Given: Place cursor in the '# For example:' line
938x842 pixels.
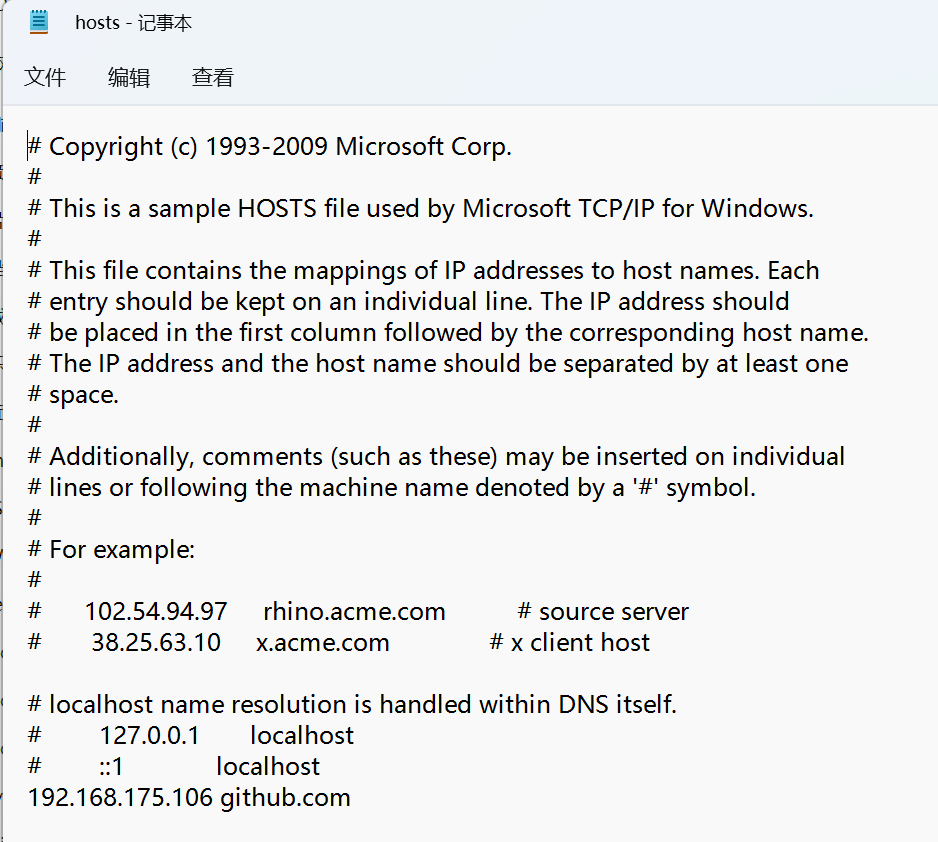Looking at the screenshot, I should point(111,550).
